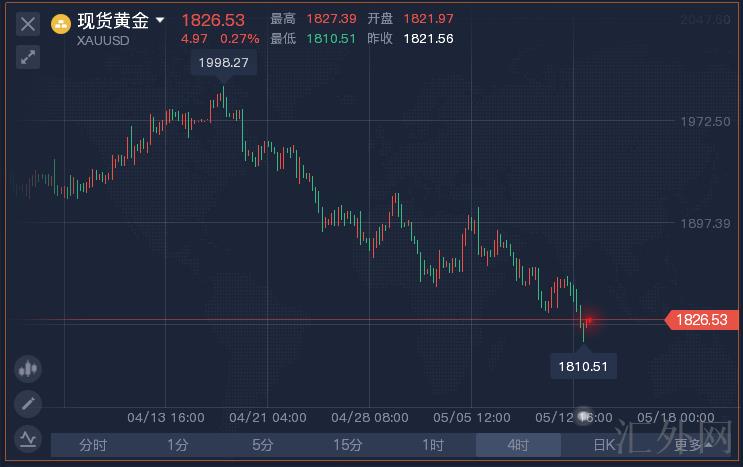743x467 pixels.
Task: Click the 现货黄金 symbol title
Action: click(x=113, y=21)
